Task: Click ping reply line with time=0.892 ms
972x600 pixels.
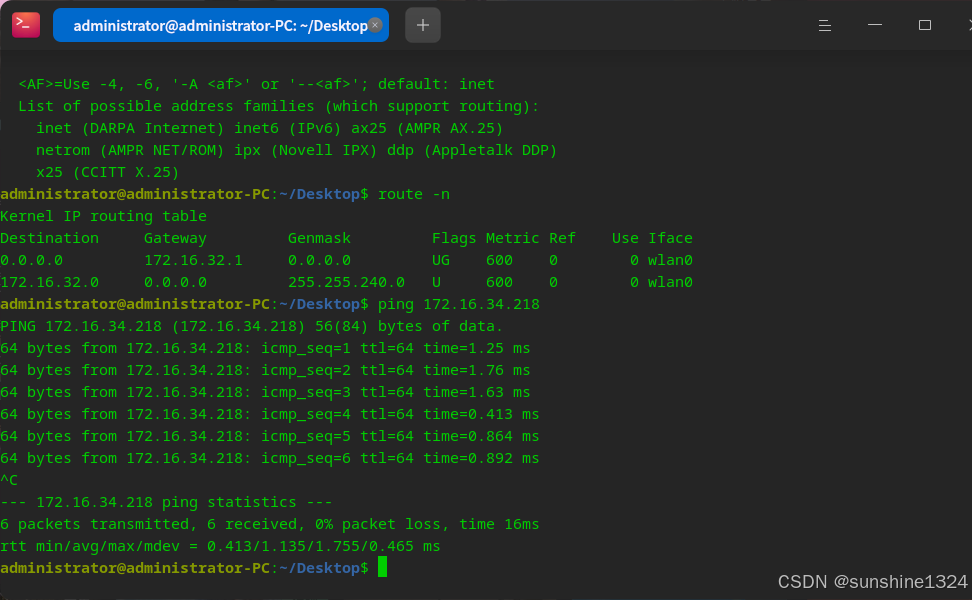Action: coord(270,458)
